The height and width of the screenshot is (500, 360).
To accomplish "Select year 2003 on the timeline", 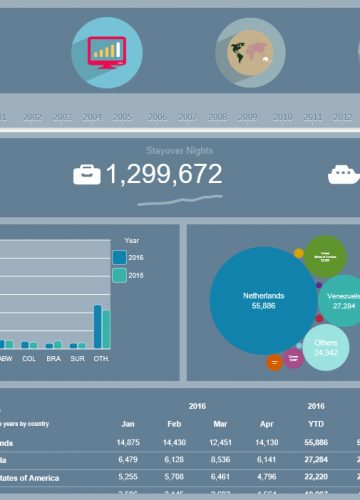I will click(62, 117).
